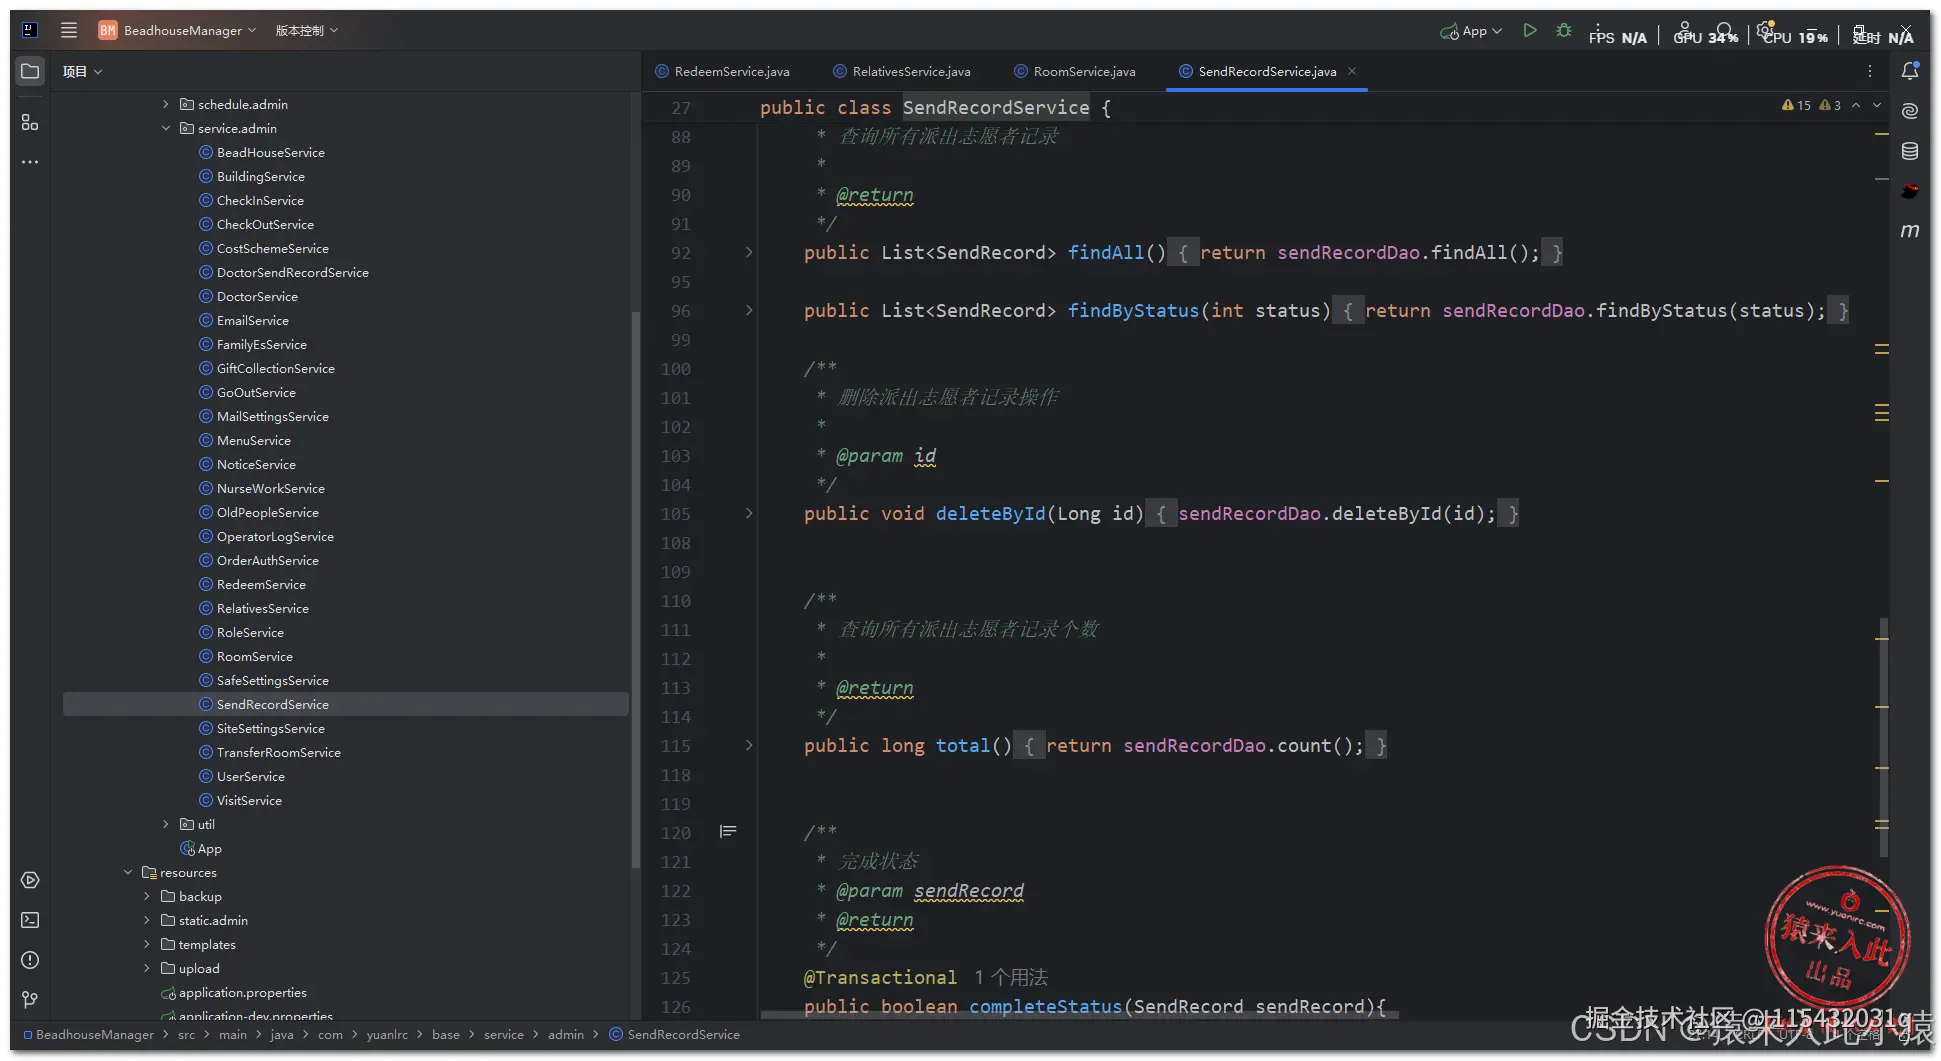Image resolution: width=1941 pixels, height=1061 pixels.
Task: Unfold the total method at line 115
Action: coord(749,745)
